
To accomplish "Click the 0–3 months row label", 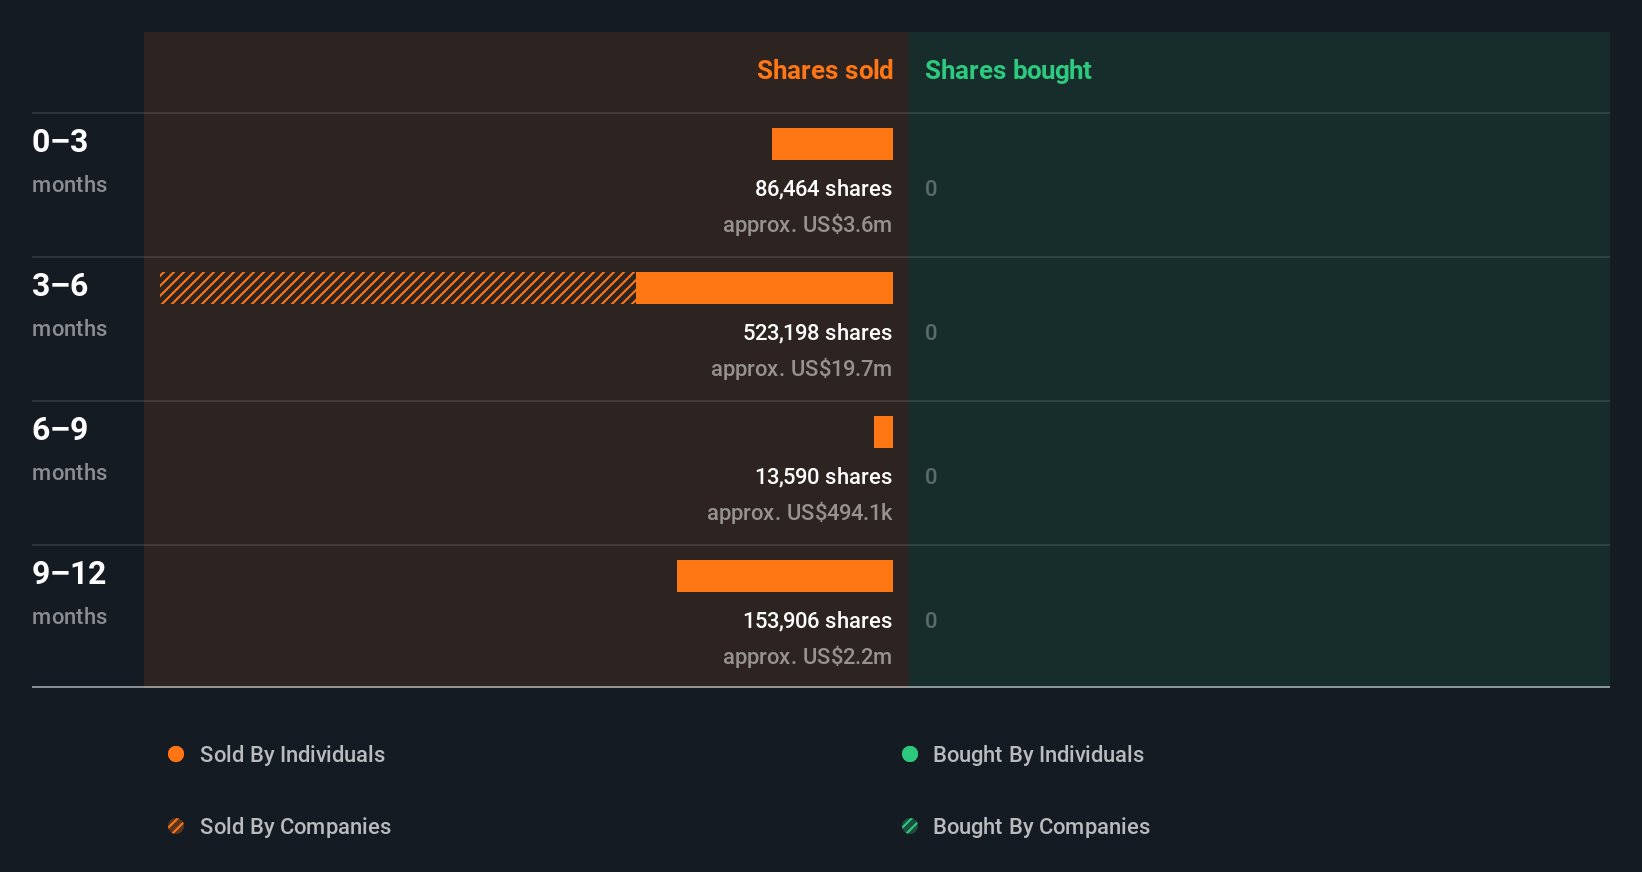I will [69, 160].
